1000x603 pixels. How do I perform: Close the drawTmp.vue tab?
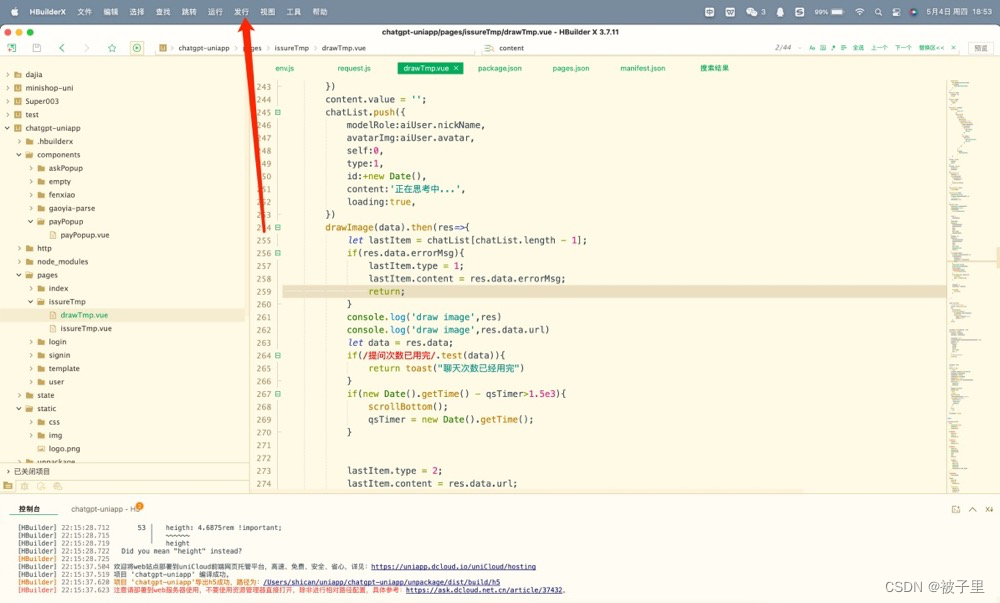[x=456, y=68]
